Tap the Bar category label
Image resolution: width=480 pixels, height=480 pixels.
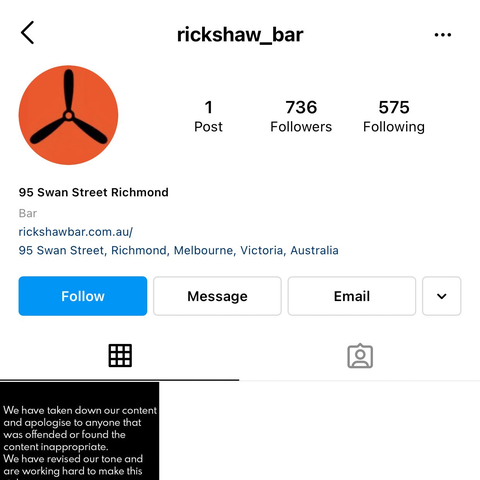[x=28, y=213]
